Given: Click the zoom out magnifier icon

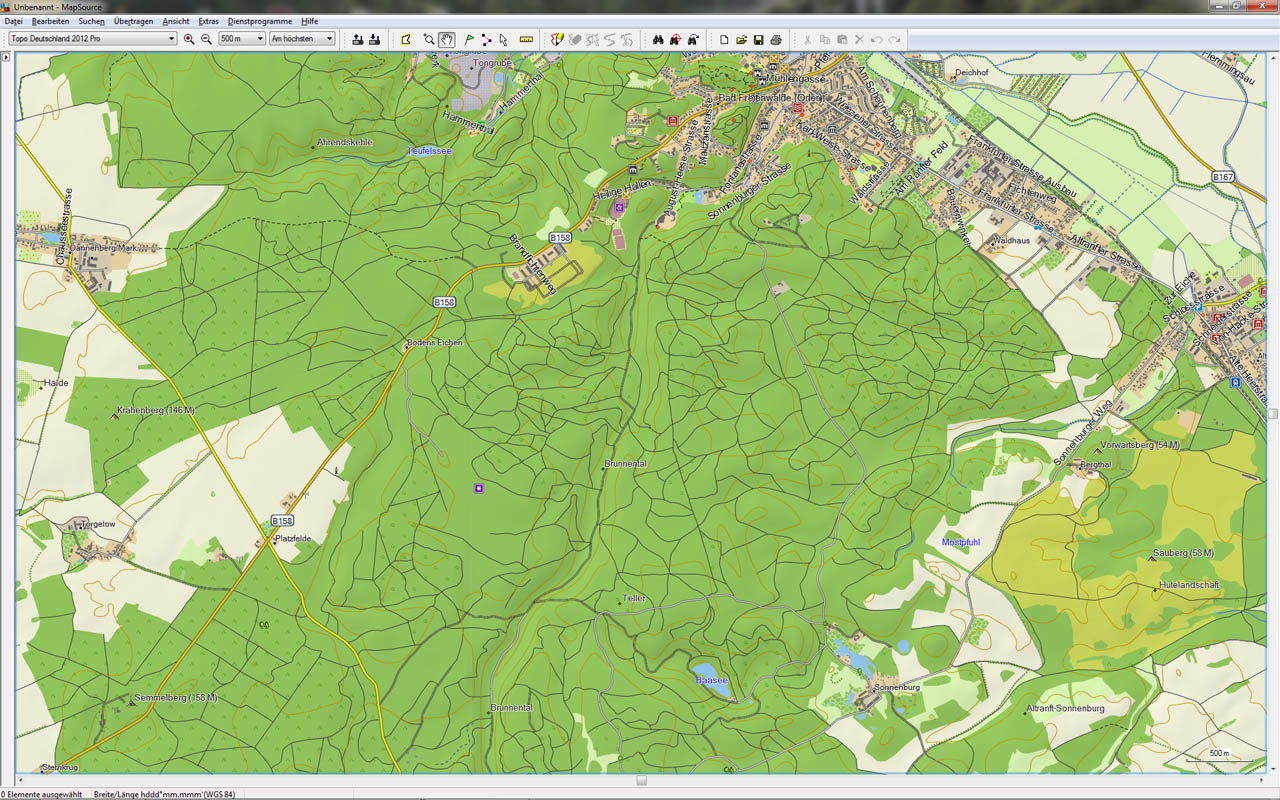Looking at the screenshot, I should [x=206, y=39].
